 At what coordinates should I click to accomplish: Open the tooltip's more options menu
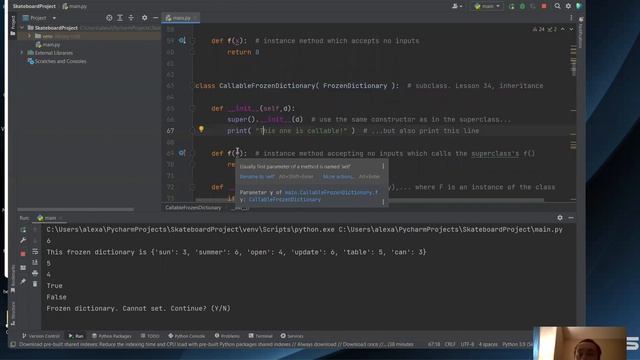pyautogui.click(x=383, y=166)
